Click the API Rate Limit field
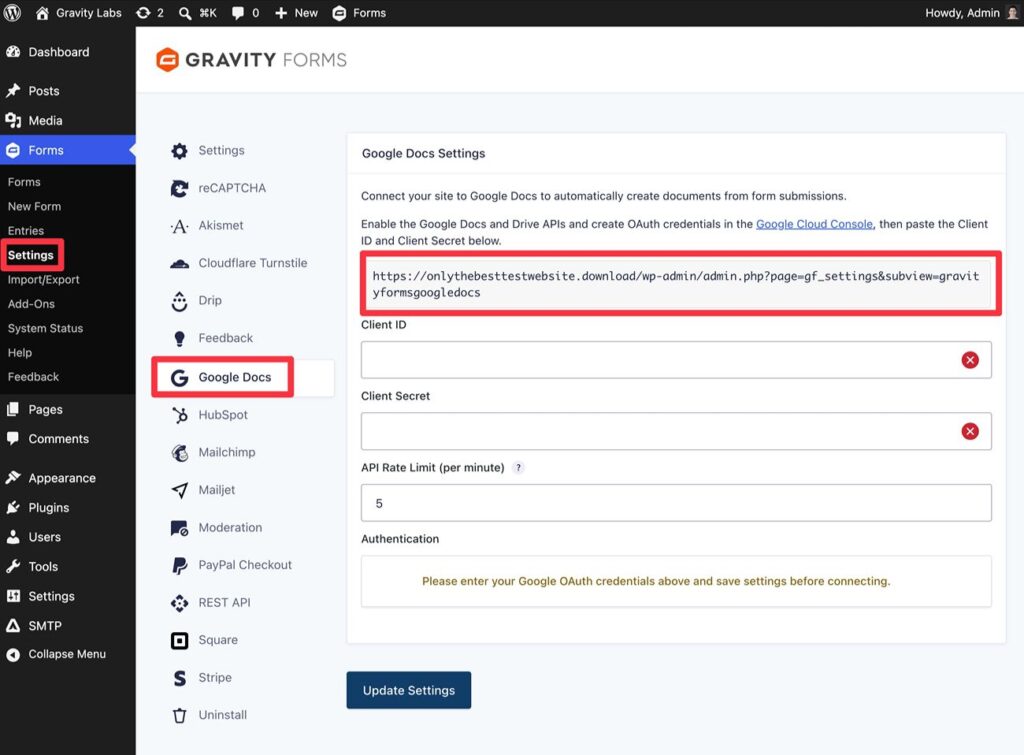 676,503
